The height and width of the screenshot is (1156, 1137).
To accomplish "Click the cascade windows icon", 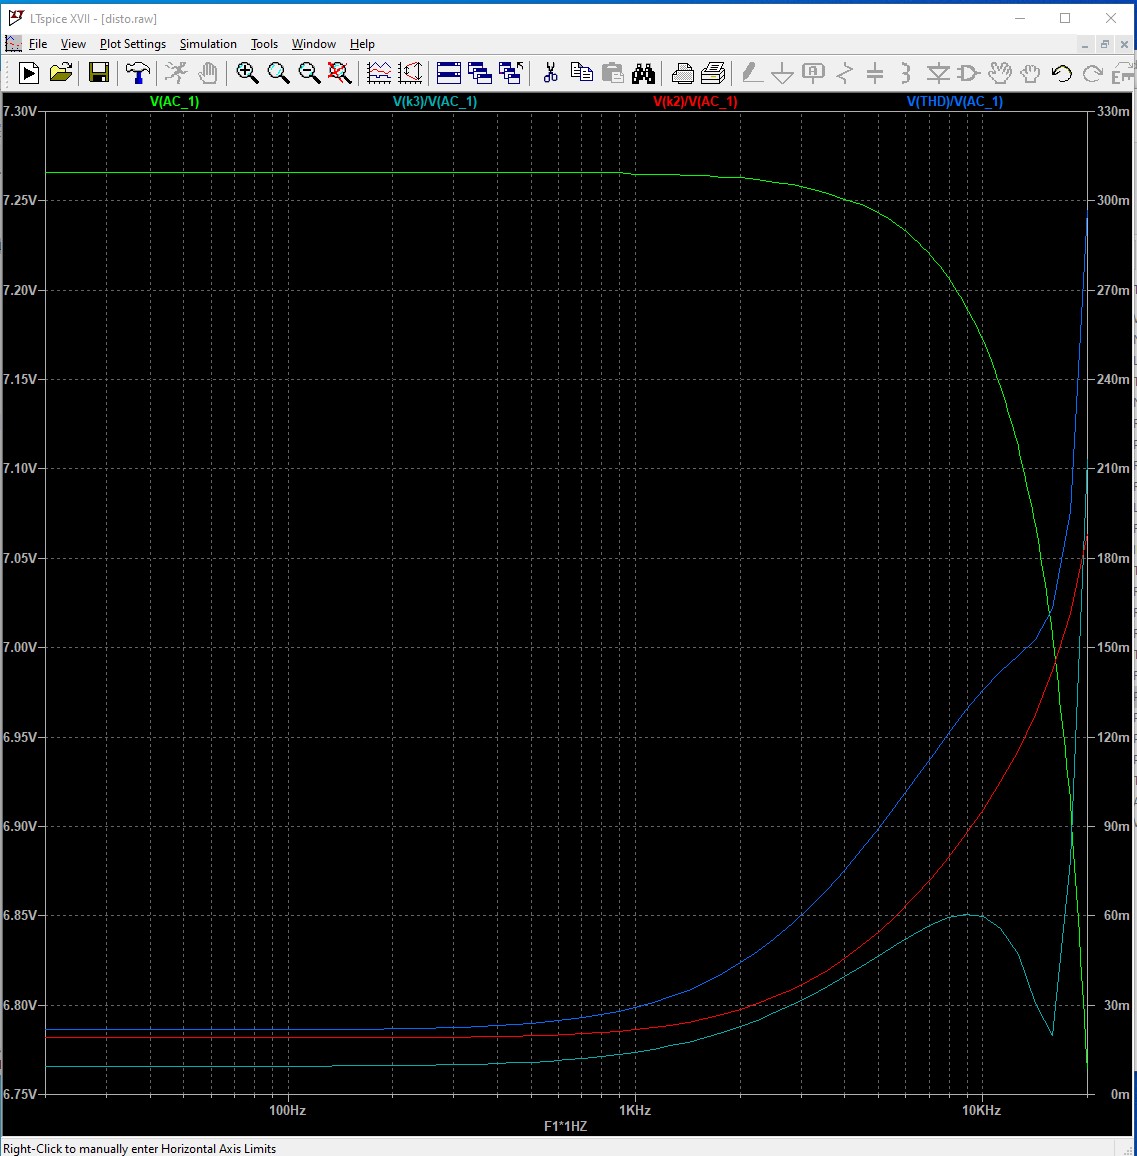I will click(480, 72).
